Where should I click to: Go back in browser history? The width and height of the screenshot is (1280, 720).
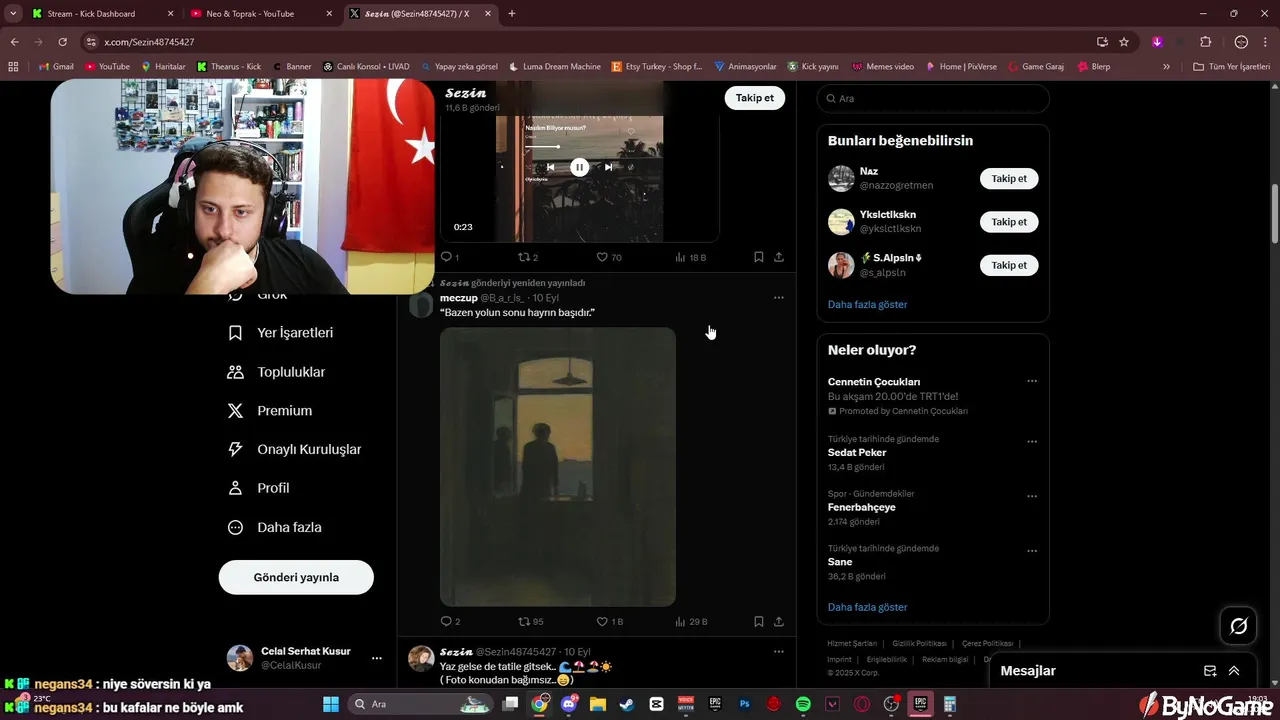click(x=15, y=42)
